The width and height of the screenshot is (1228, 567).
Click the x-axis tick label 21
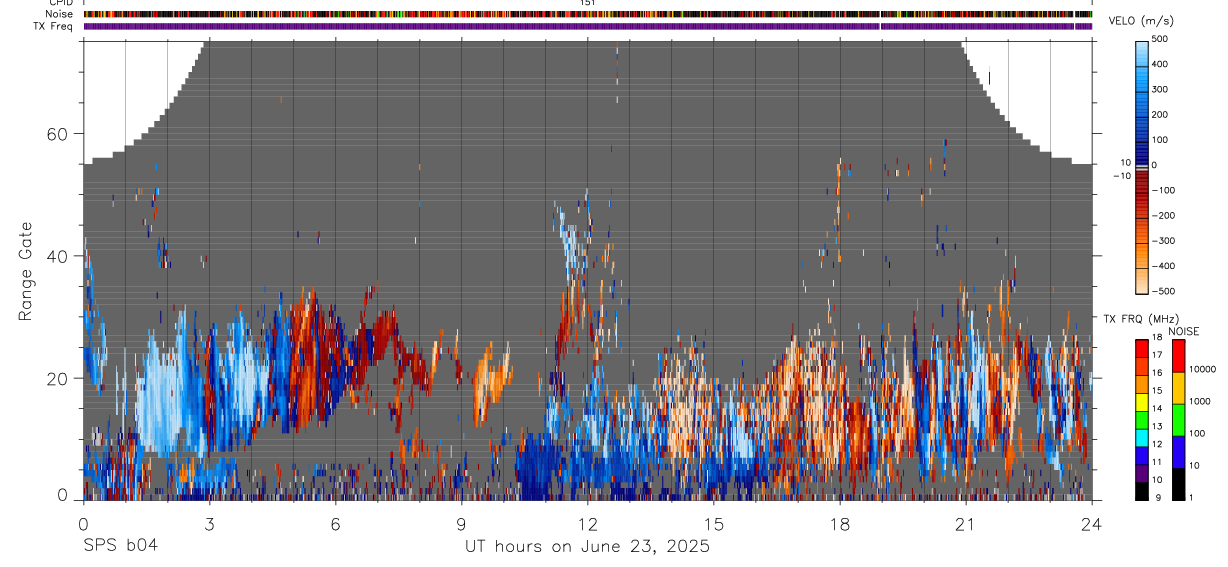966,523
